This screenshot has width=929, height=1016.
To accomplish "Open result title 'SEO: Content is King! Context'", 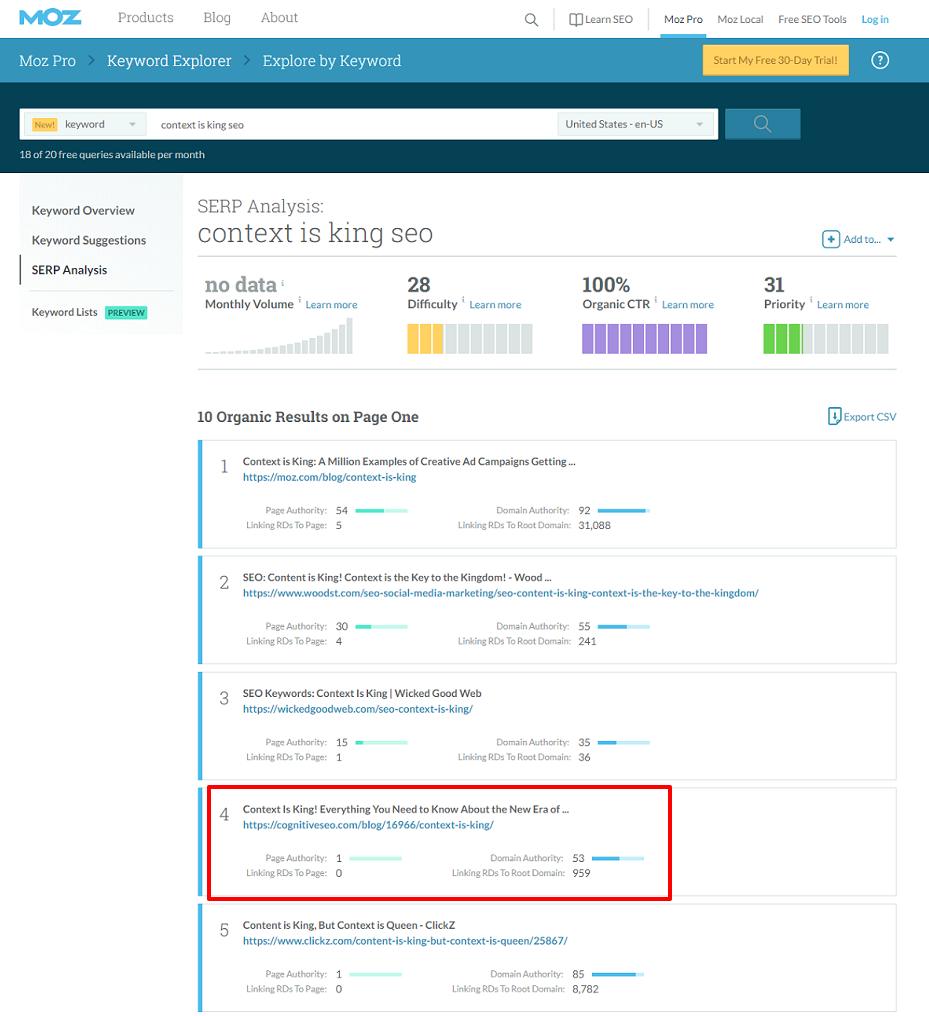I will (396, 577).
